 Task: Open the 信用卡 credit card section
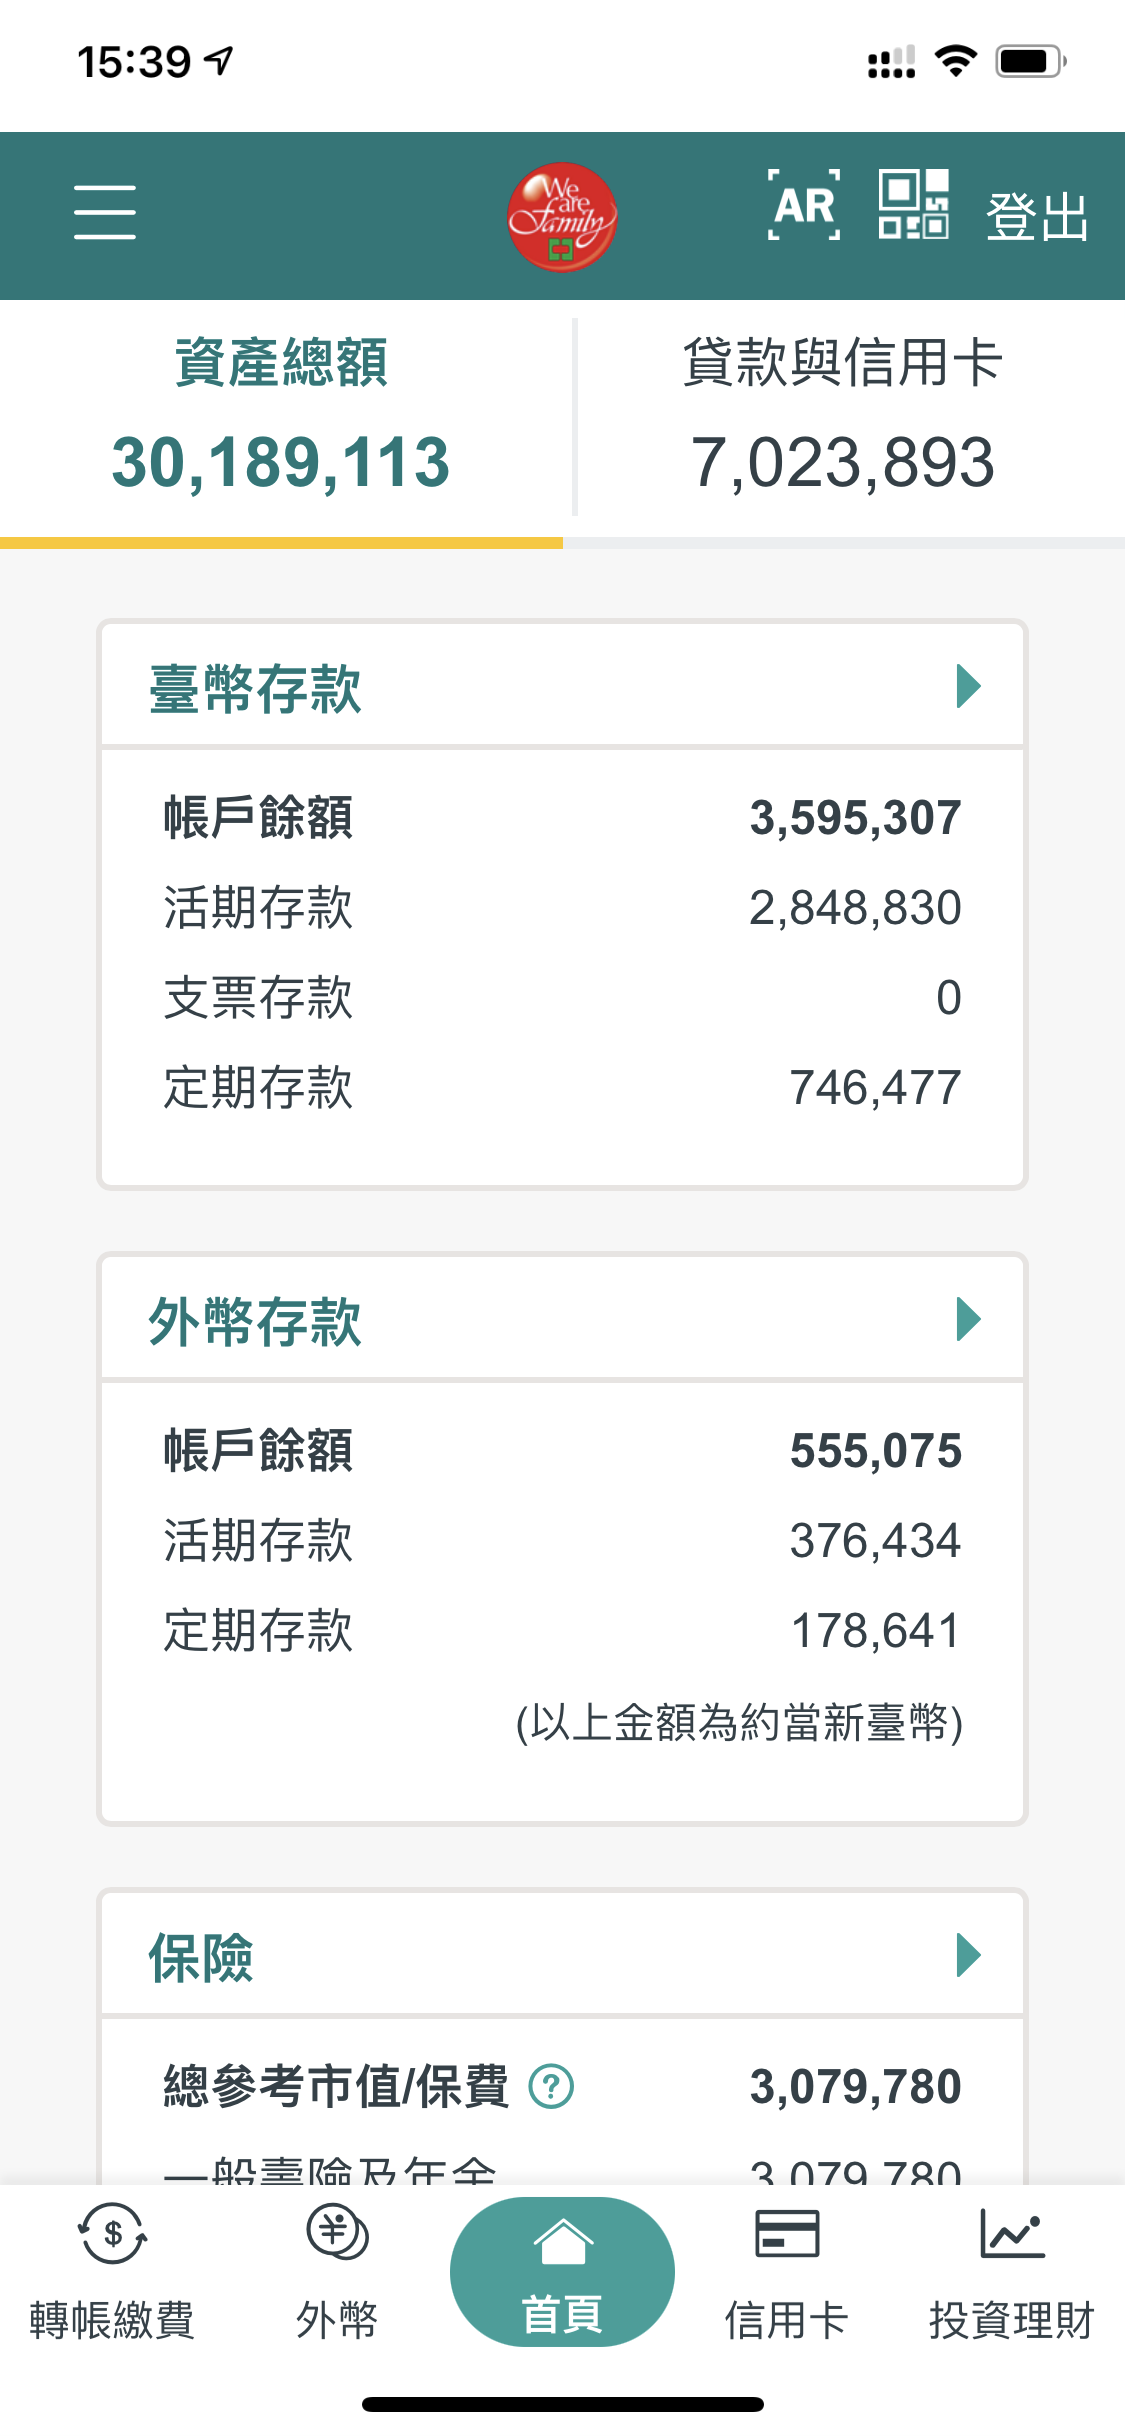click(787, 2272)
